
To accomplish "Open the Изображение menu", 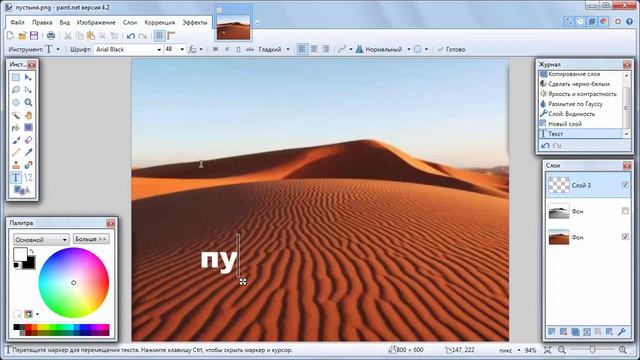I will pyautogui.click(x=96, y=22).
